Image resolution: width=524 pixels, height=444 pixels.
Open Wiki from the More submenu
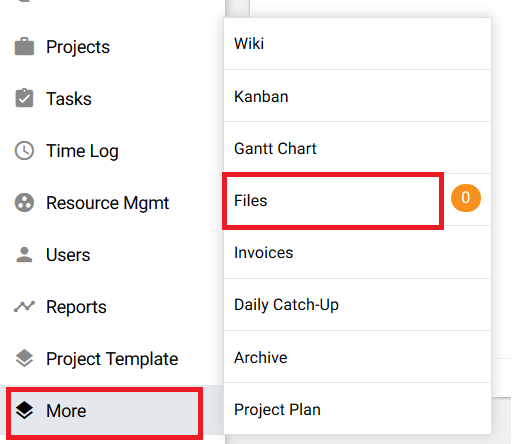[357, 44]
